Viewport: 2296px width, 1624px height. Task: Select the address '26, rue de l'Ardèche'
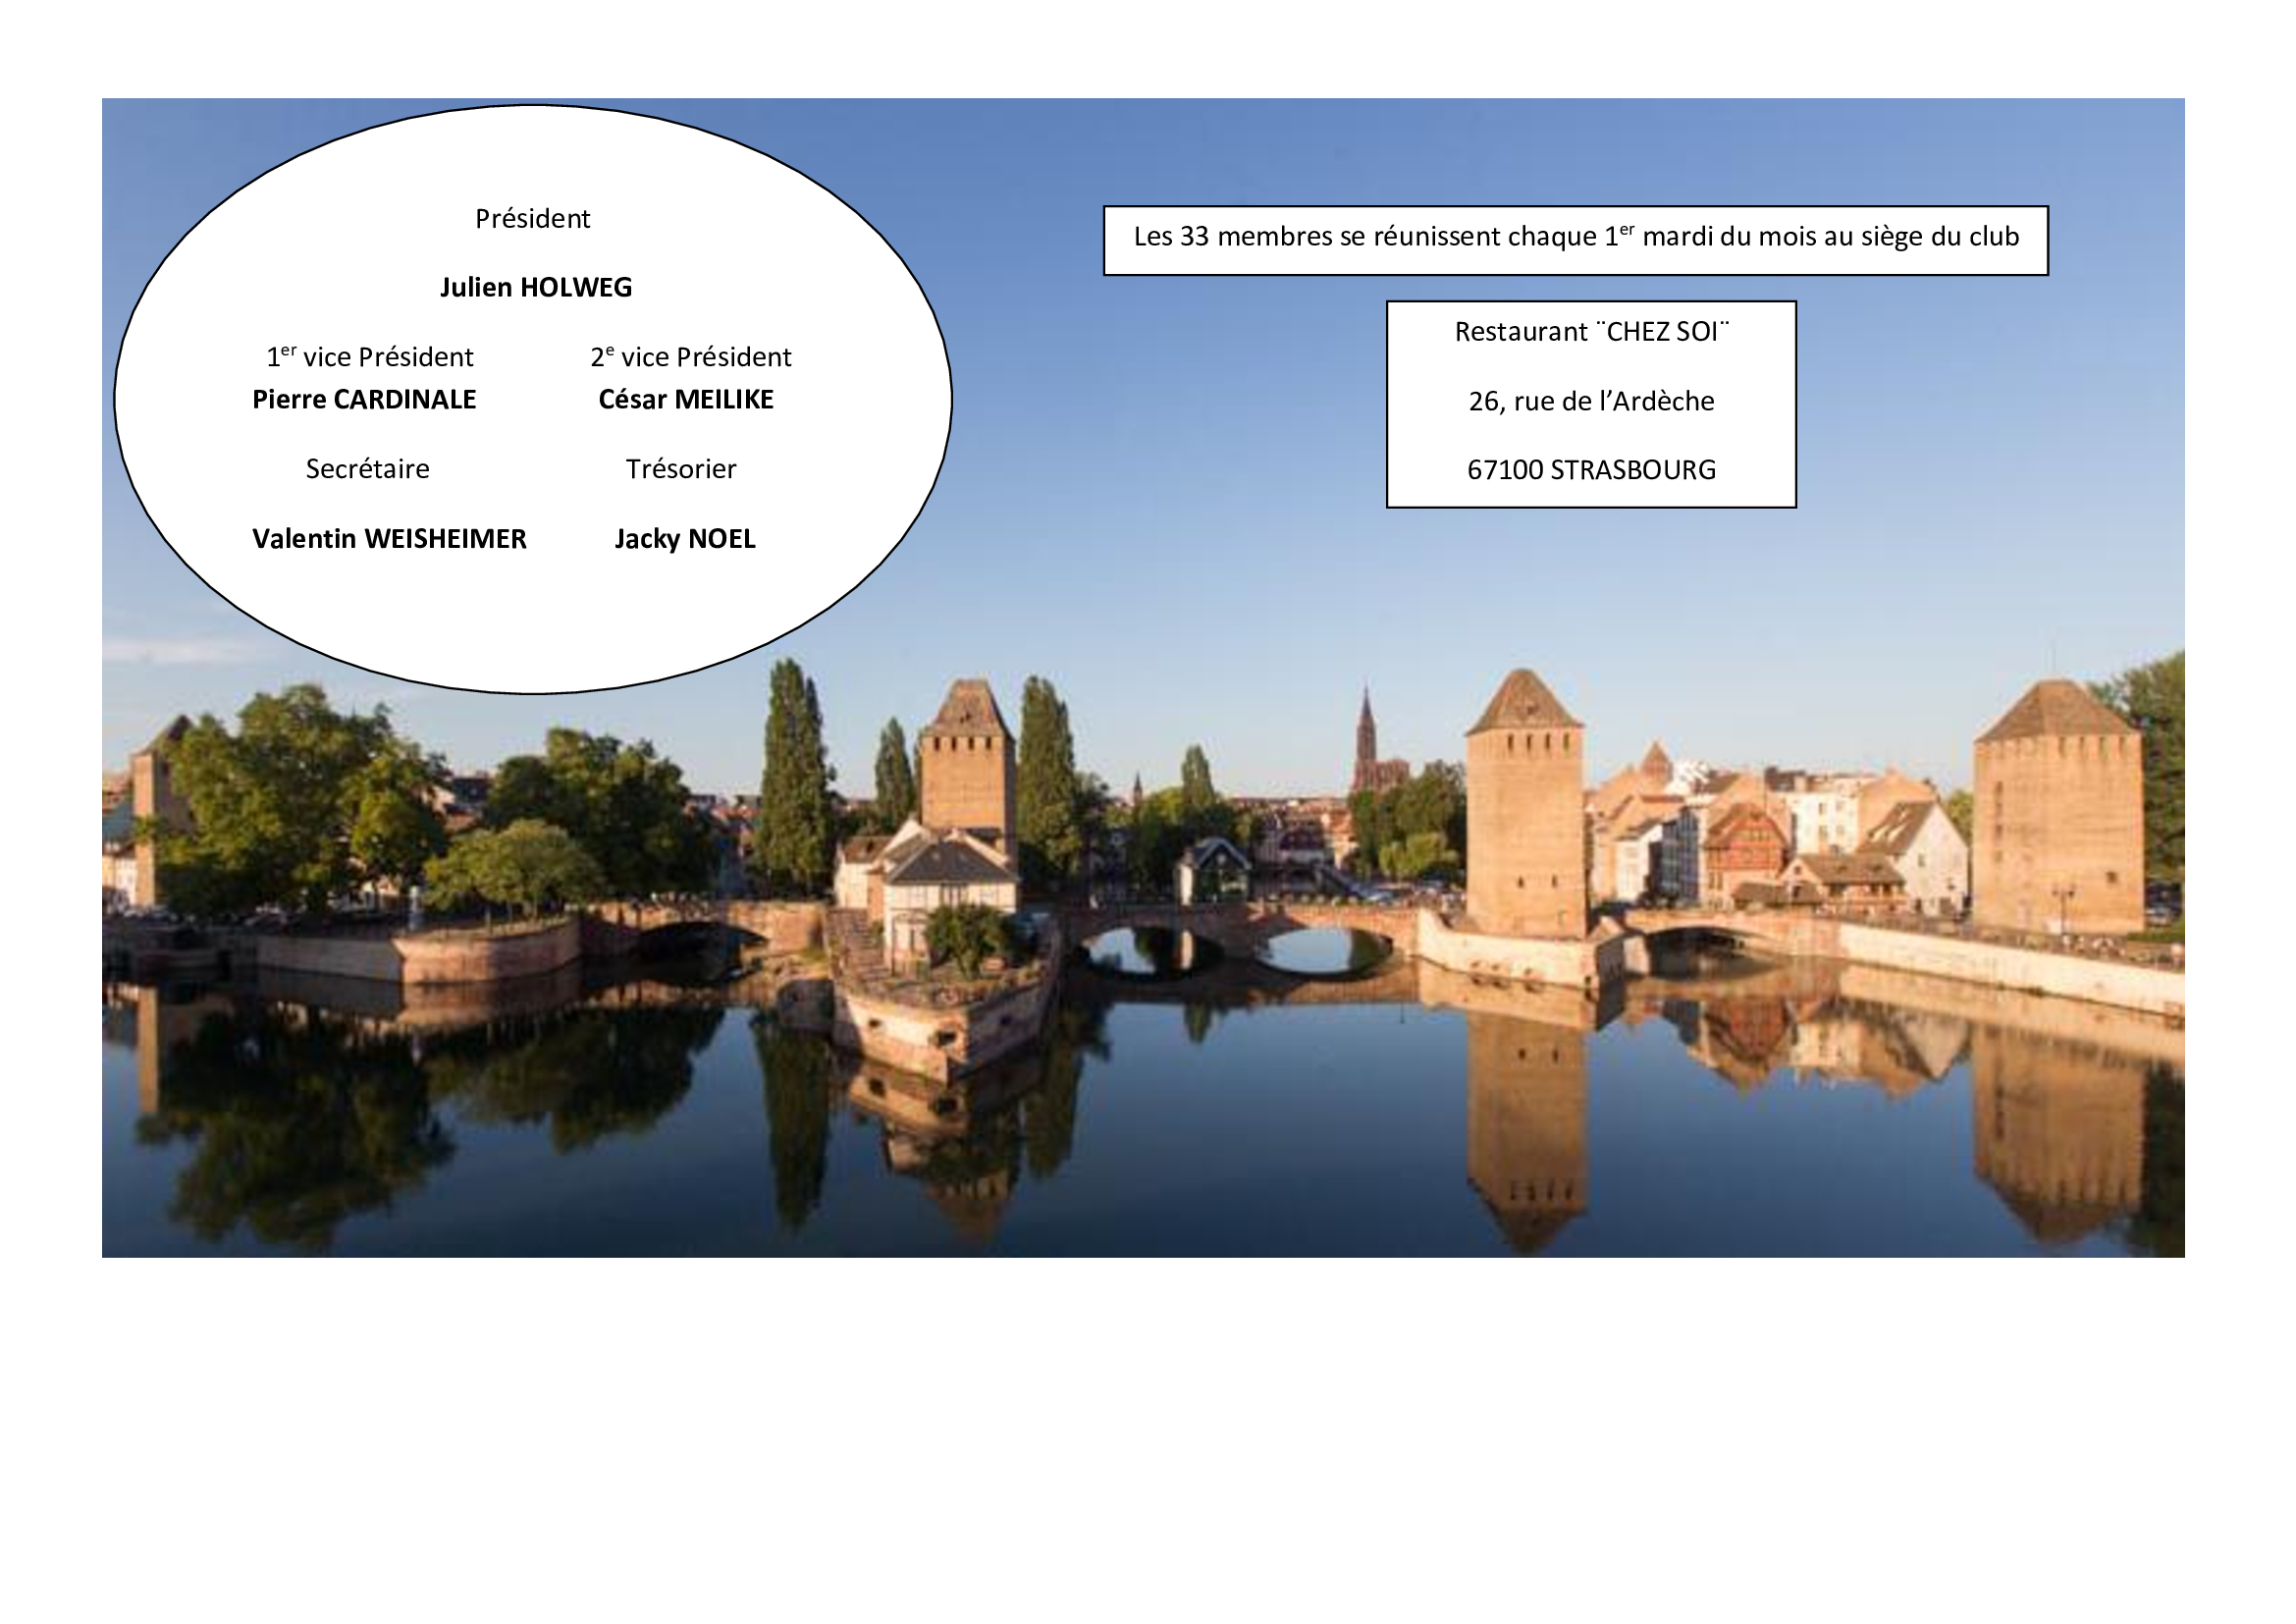(x=1592, y=401)
